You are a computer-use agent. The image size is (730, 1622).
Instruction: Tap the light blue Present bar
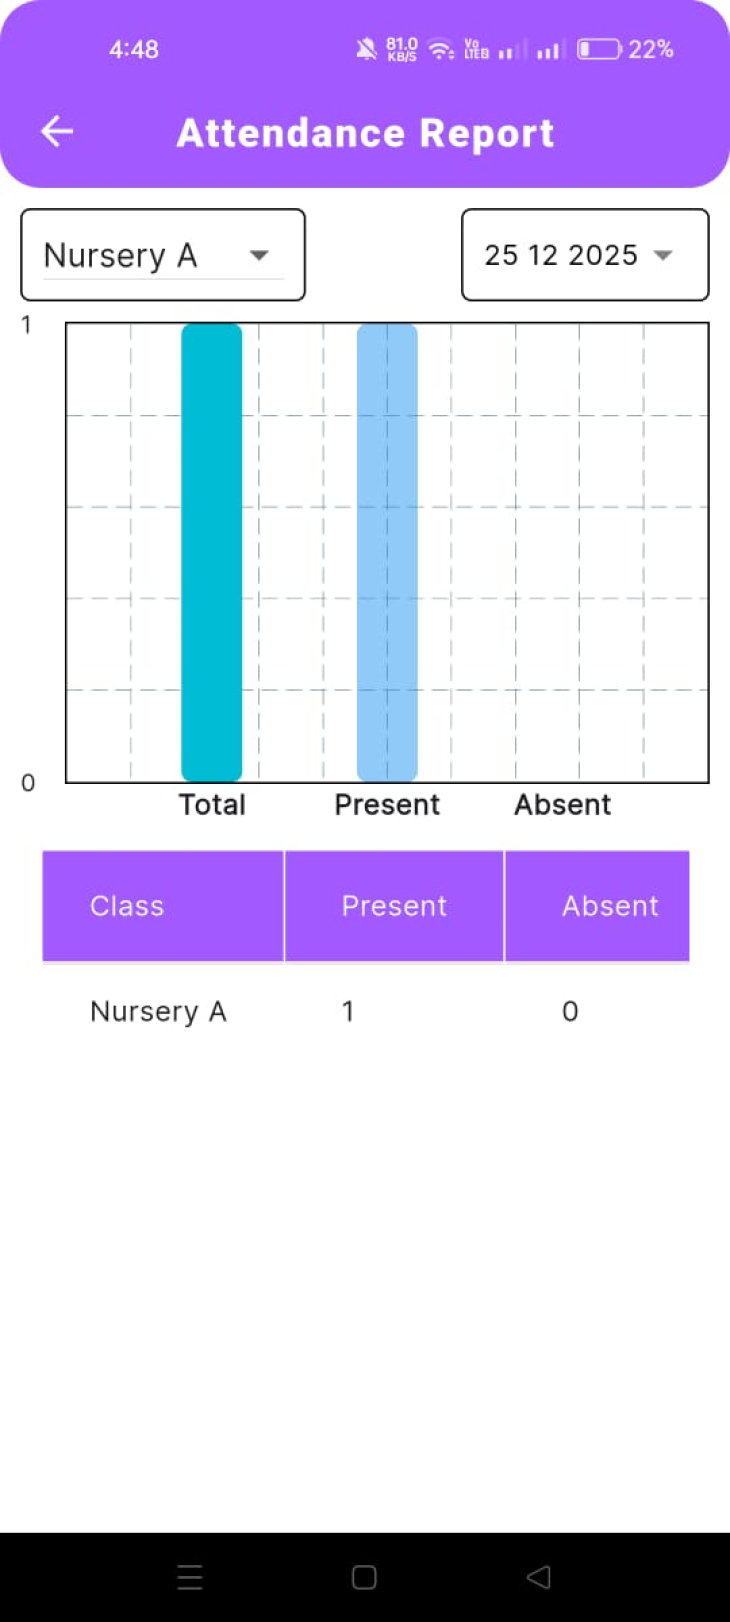[387, 552]
